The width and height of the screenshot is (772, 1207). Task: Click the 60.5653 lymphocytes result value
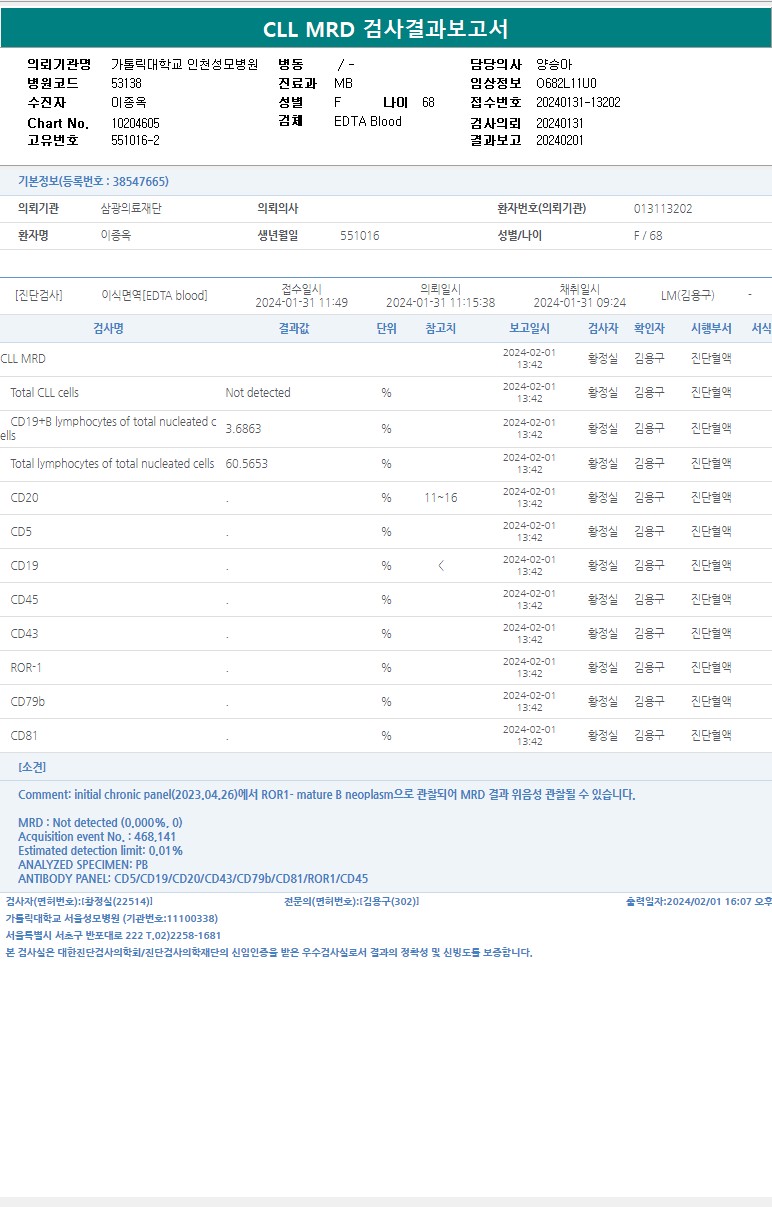tap(246, 464)
